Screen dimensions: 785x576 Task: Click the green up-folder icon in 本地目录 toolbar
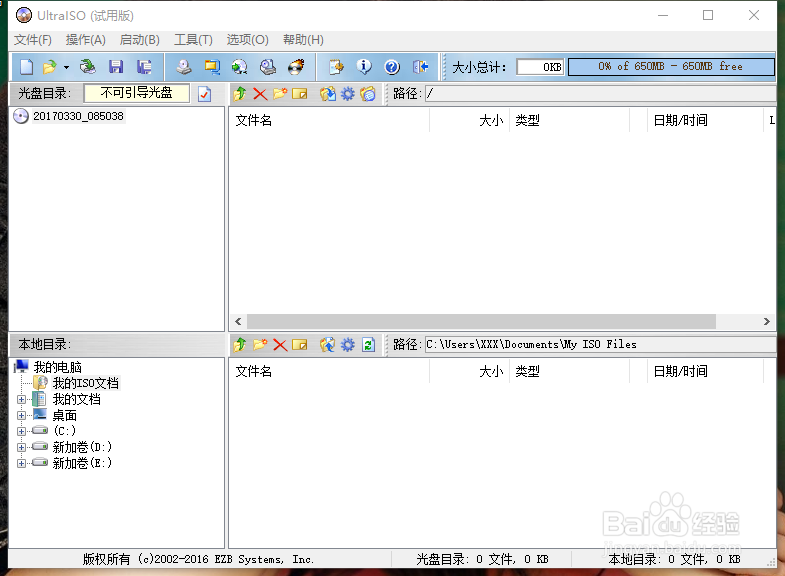240,344
